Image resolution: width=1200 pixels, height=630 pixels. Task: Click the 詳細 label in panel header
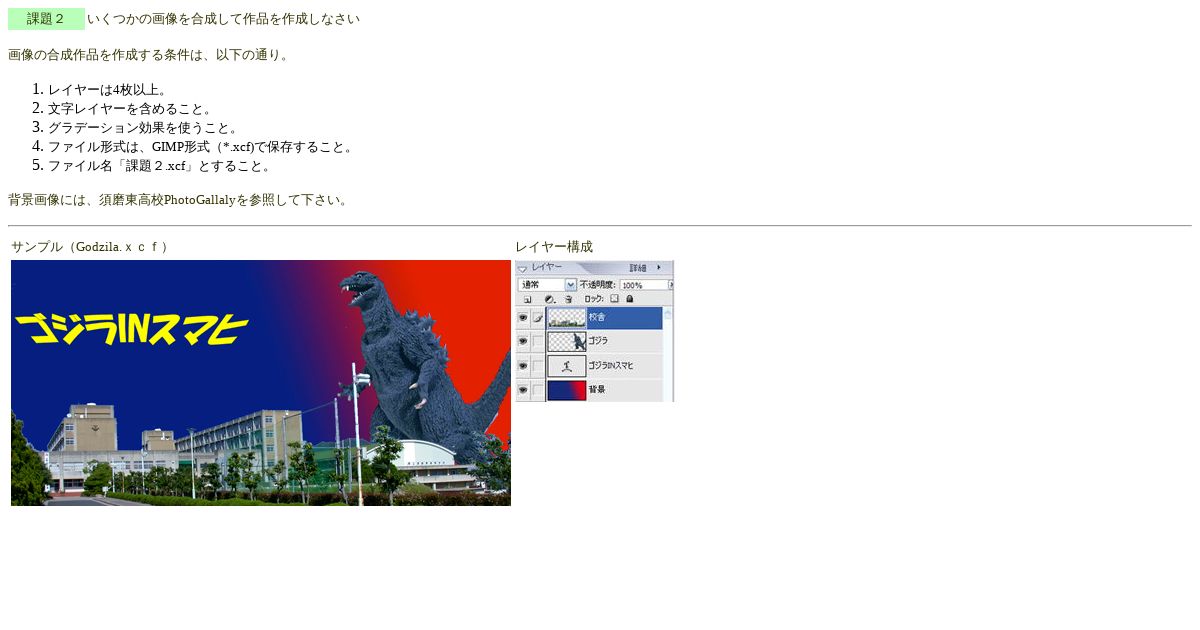[638, 268]
